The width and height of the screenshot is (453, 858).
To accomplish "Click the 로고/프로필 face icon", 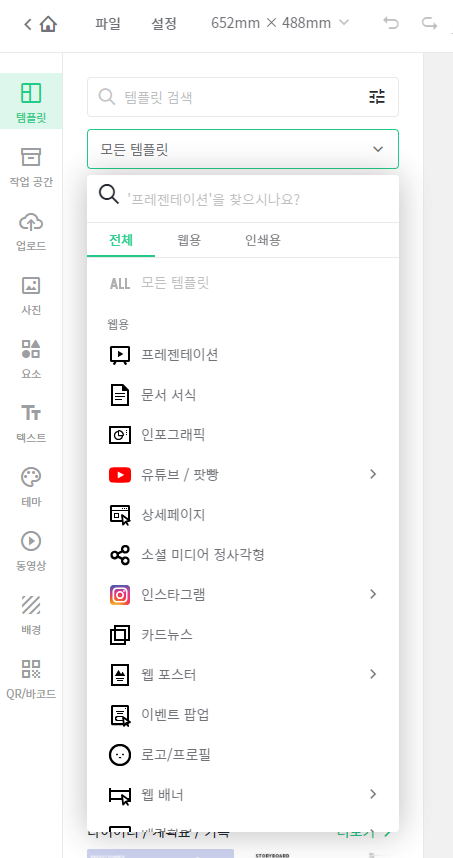I will coord(120,755).
